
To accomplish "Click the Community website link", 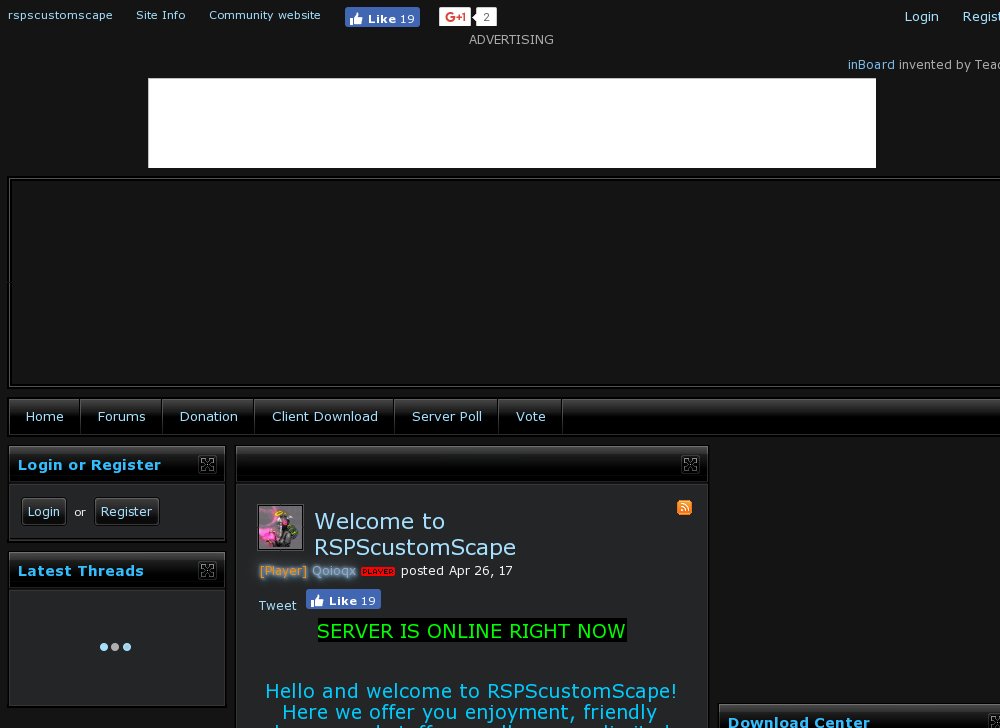I will tap(265, 15).
